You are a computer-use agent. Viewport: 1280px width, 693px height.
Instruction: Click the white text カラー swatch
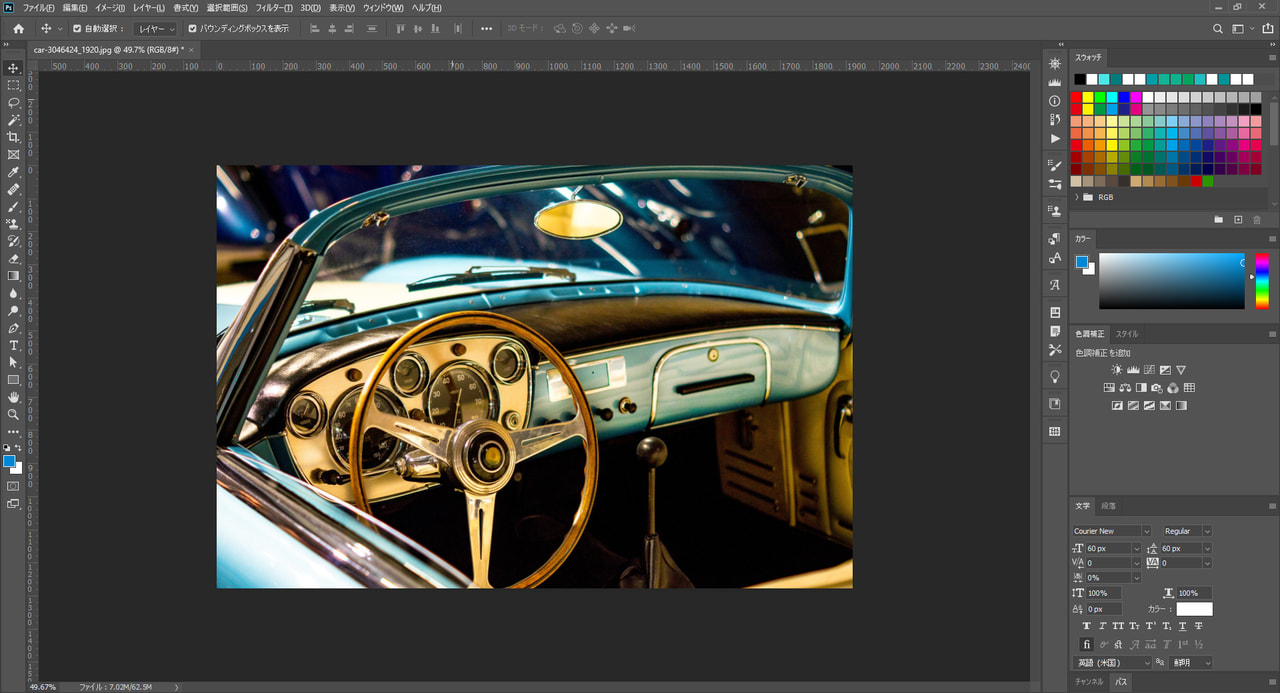click(1194, 609)
